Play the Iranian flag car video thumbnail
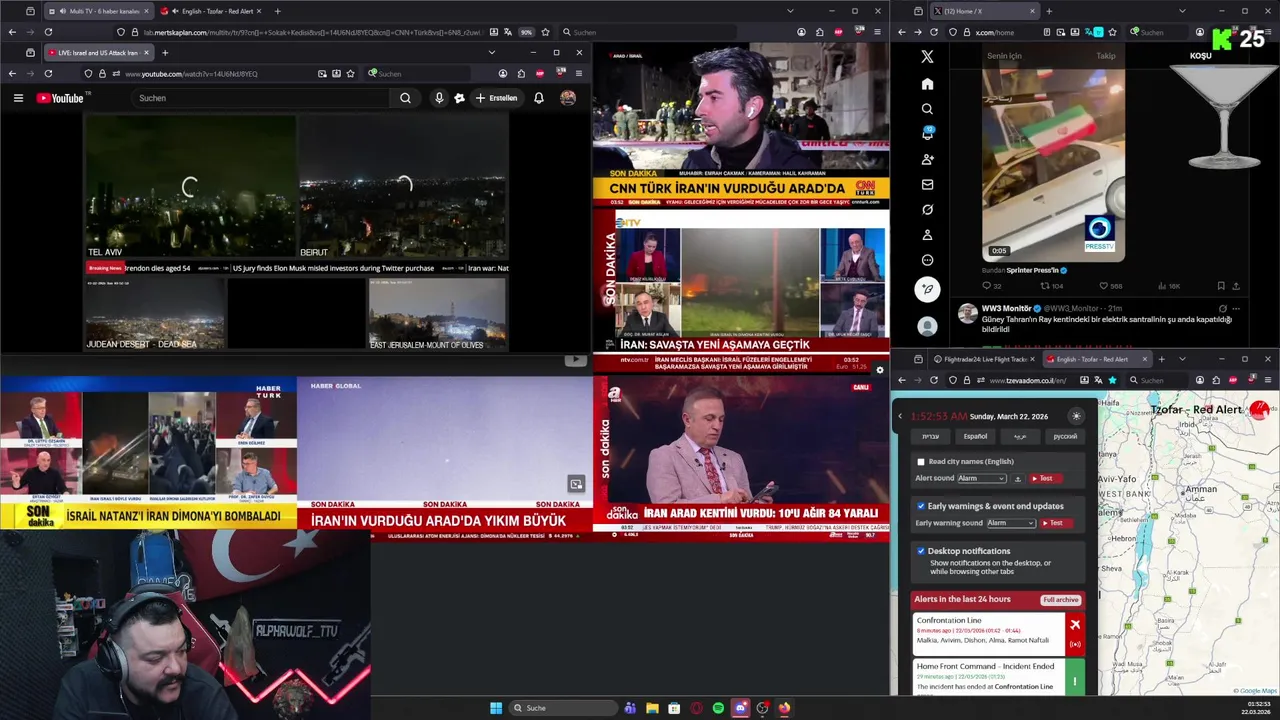 tap(1053, 166)
